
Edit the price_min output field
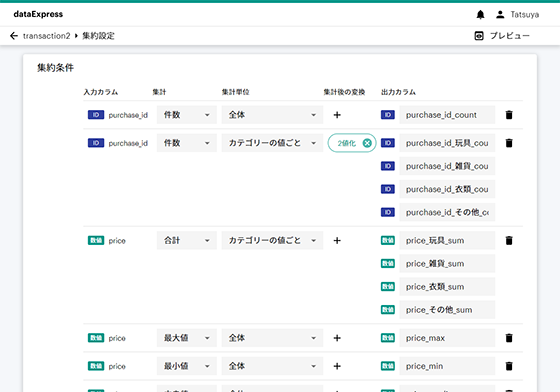447,366
